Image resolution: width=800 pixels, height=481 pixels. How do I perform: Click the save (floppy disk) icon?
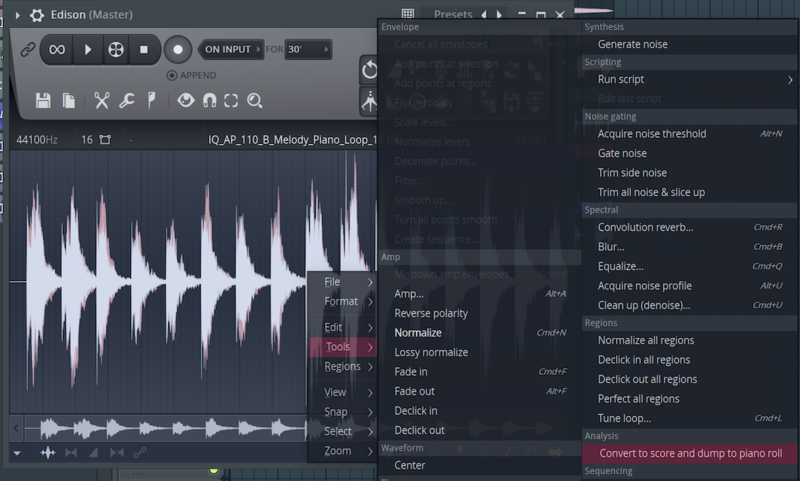tap(43, 100)
